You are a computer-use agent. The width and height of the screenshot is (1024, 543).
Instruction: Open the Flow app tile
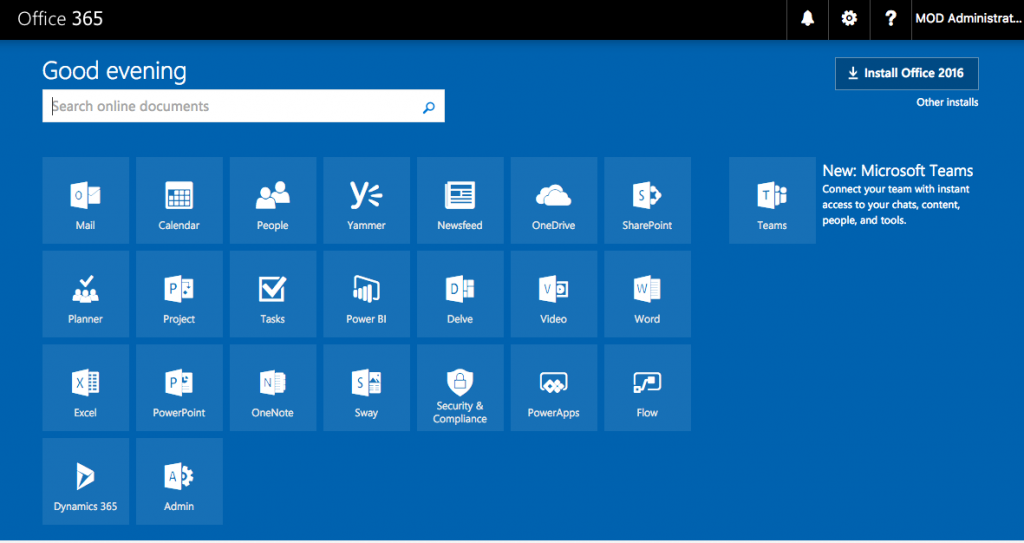click(x=647, y=387)
